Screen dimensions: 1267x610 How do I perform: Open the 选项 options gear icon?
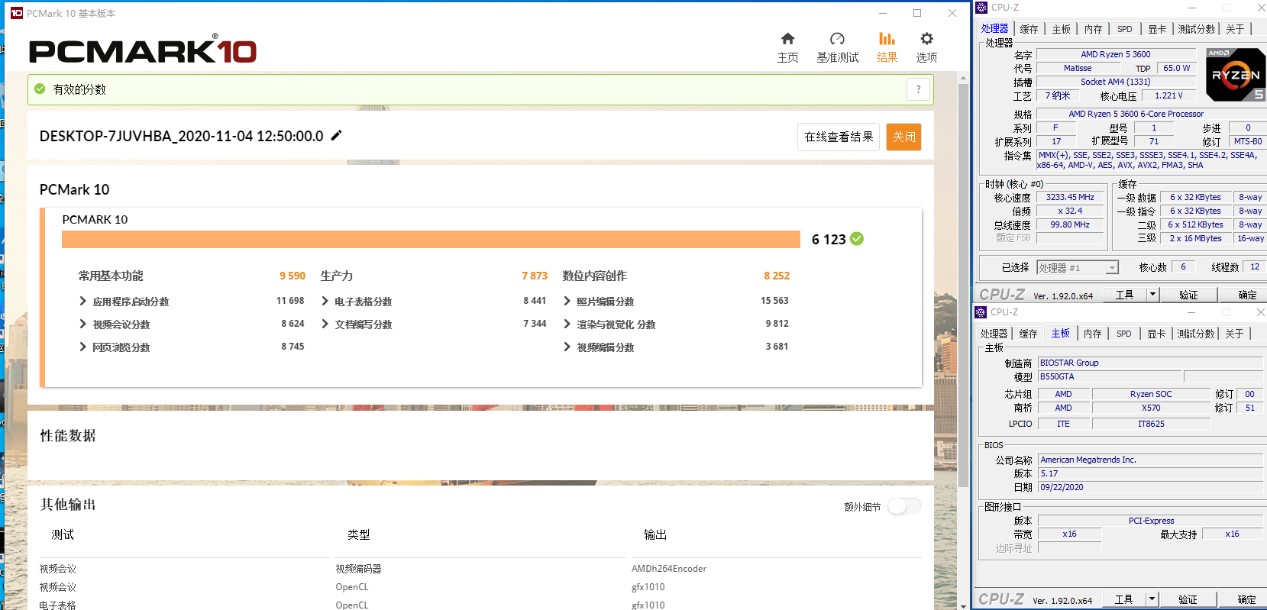coord(927,39)
